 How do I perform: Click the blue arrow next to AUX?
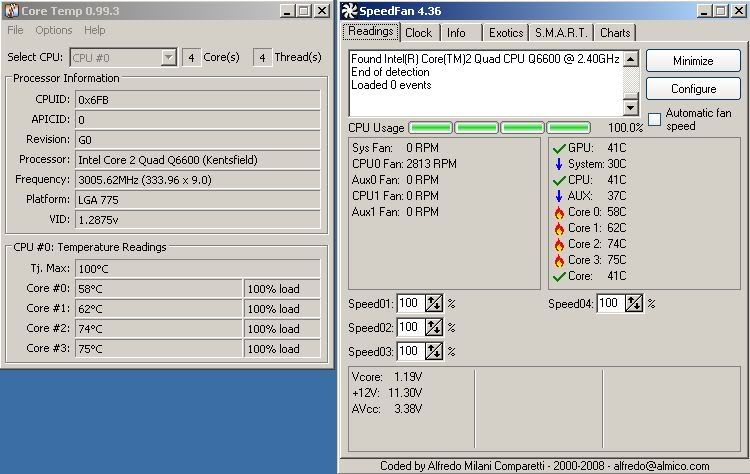[558, 196]
